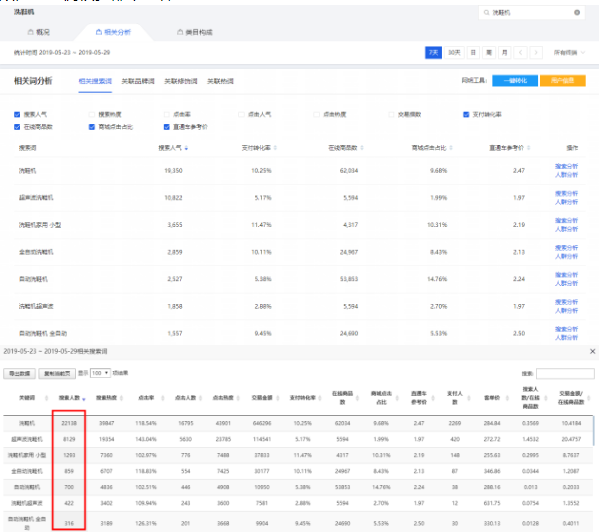
Task: Select the 关联品牌词 sub-tab
Action: pyautogui.click(x=138, y=81)
